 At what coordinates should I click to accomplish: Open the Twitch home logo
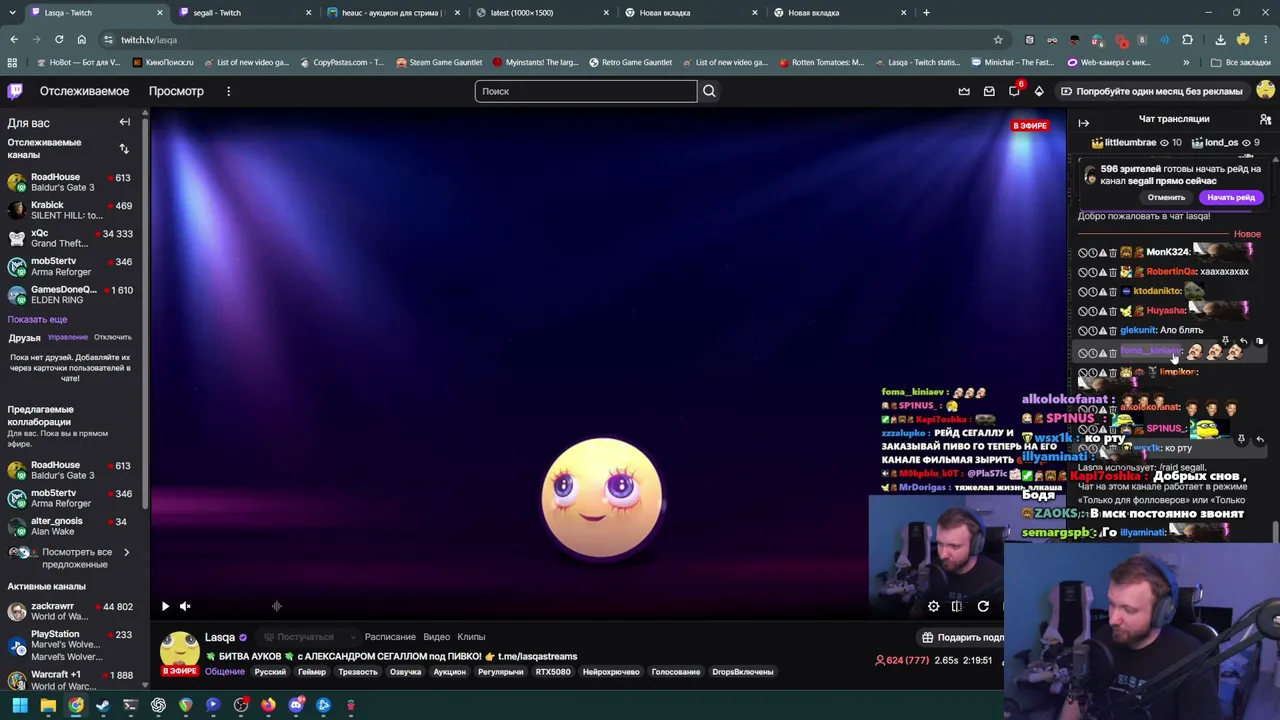[15, 91]
